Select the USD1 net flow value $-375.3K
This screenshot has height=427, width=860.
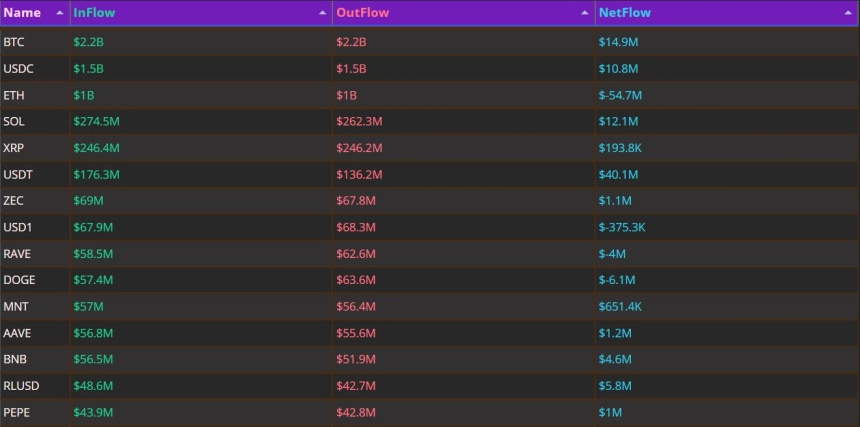point(622,227)
